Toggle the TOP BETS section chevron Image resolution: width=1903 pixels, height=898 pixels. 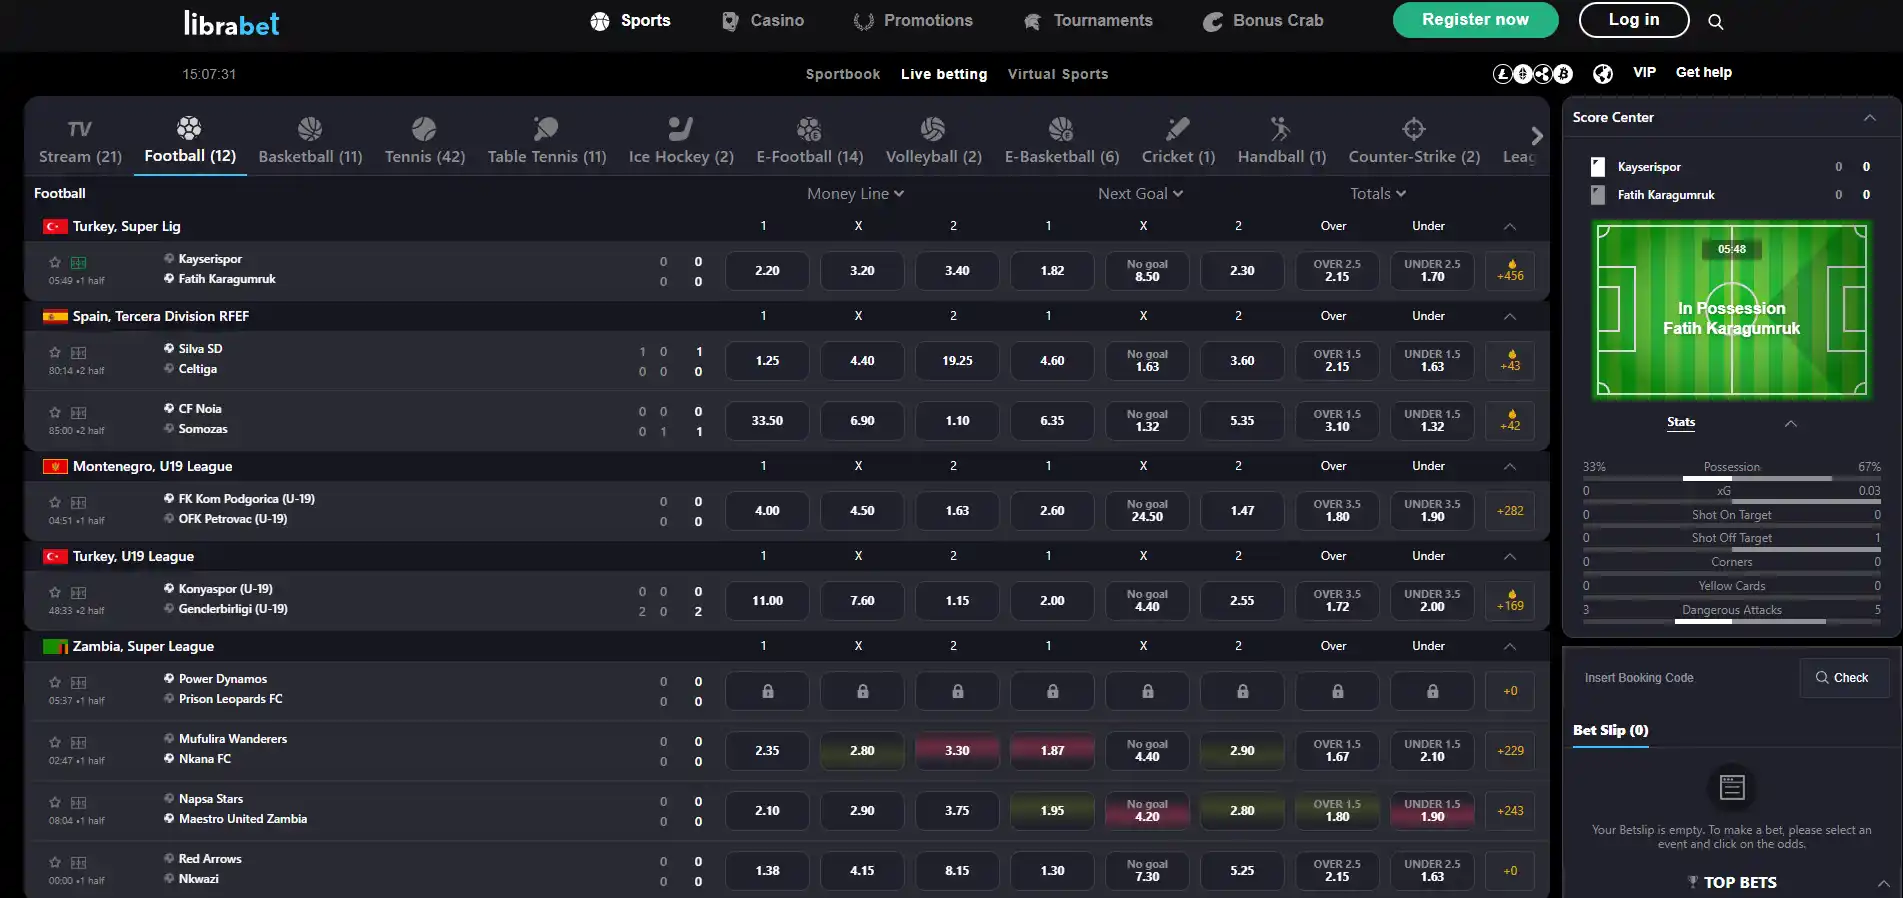pyautogui.click(x=1883, y=883)
